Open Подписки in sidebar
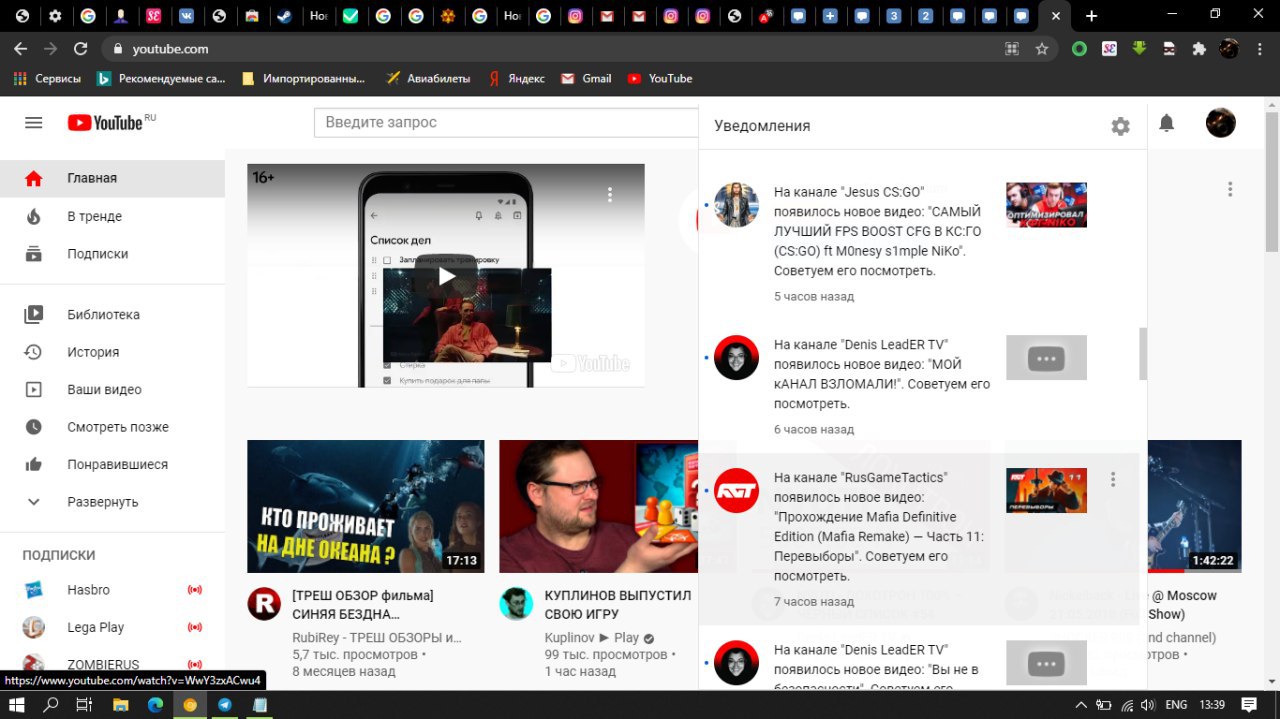Screen dimensions: 1280x719 [112, 254]
